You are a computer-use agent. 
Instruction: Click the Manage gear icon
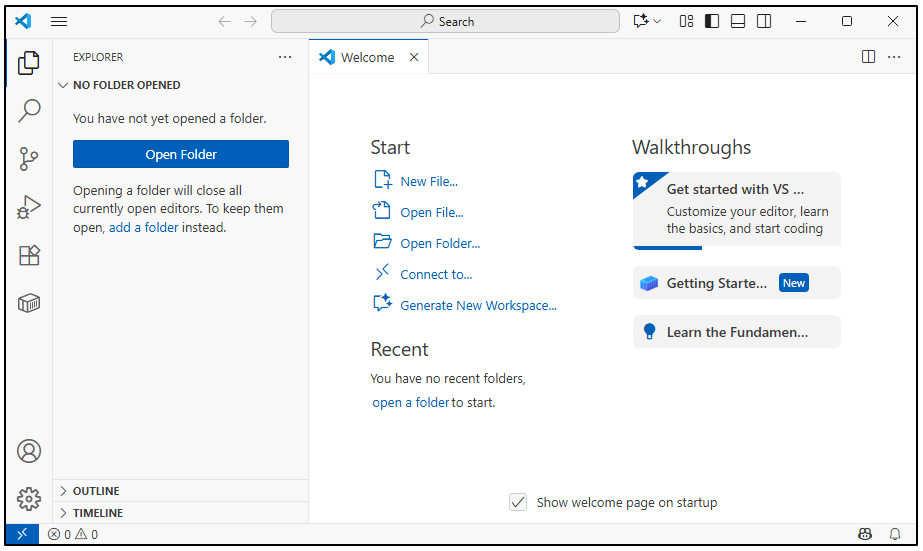click(29, 498)
